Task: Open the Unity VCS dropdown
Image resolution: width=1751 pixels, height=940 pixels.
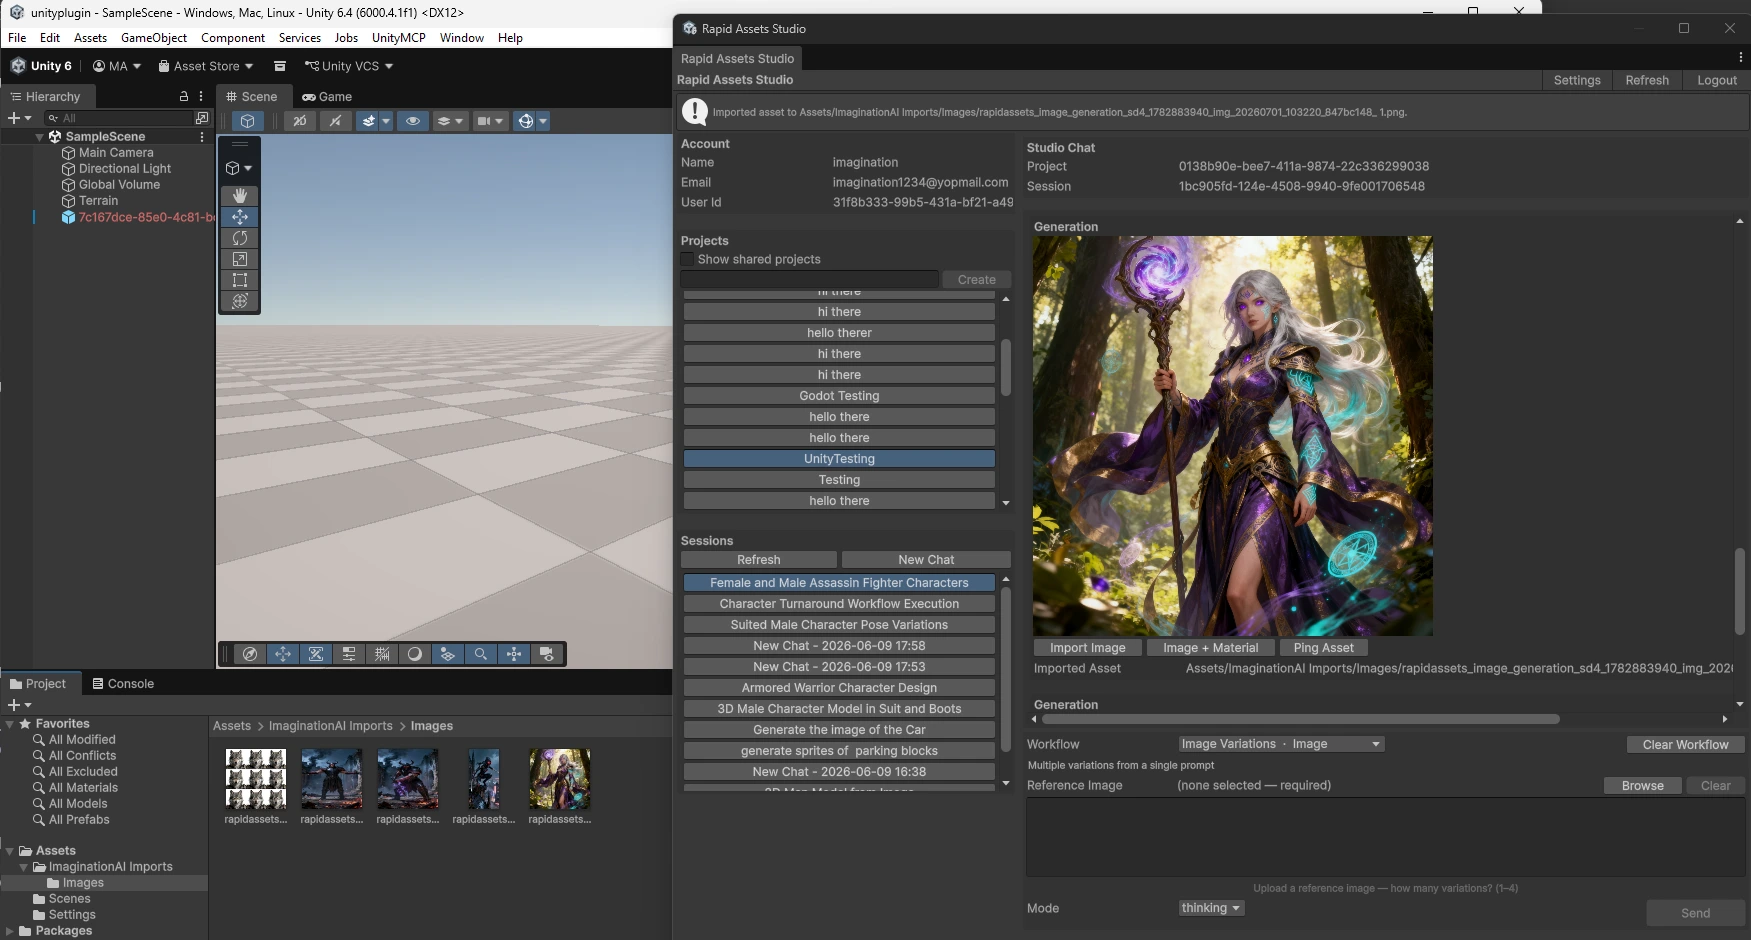Action: click(x=349, y=66)
